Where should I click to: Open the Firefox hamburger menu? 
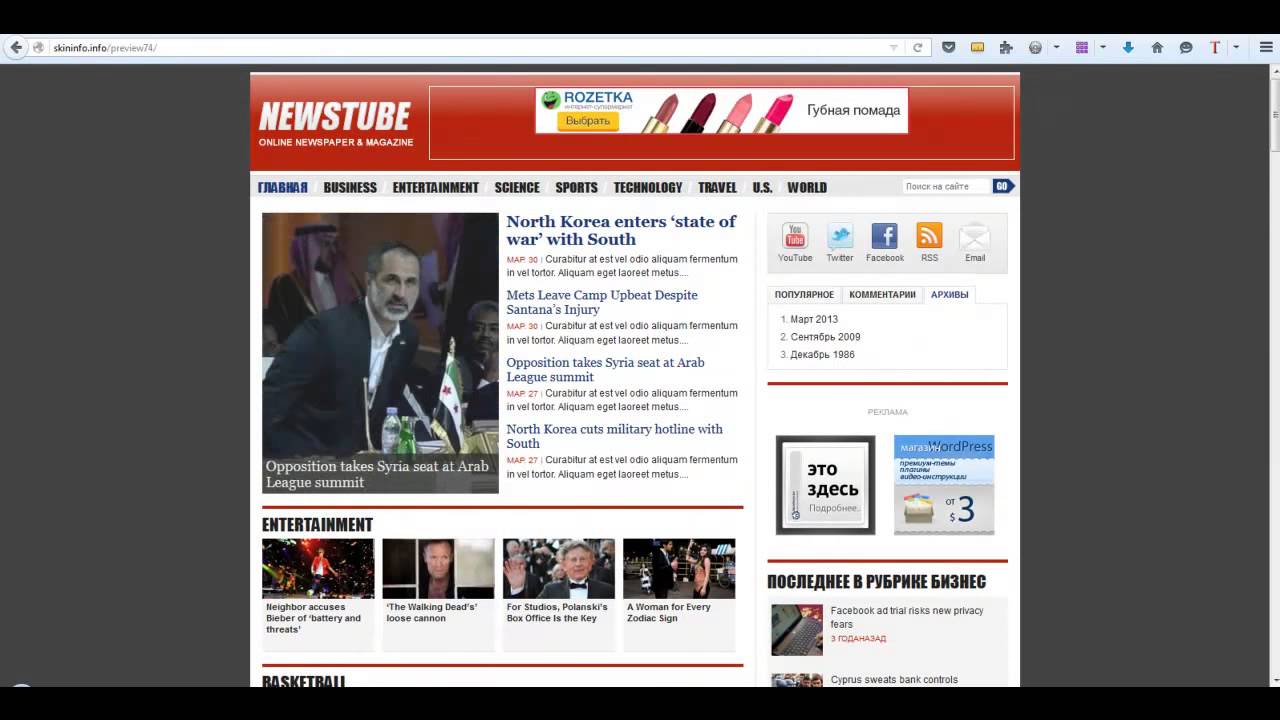pyautogui.click(x=1265, y=47)
